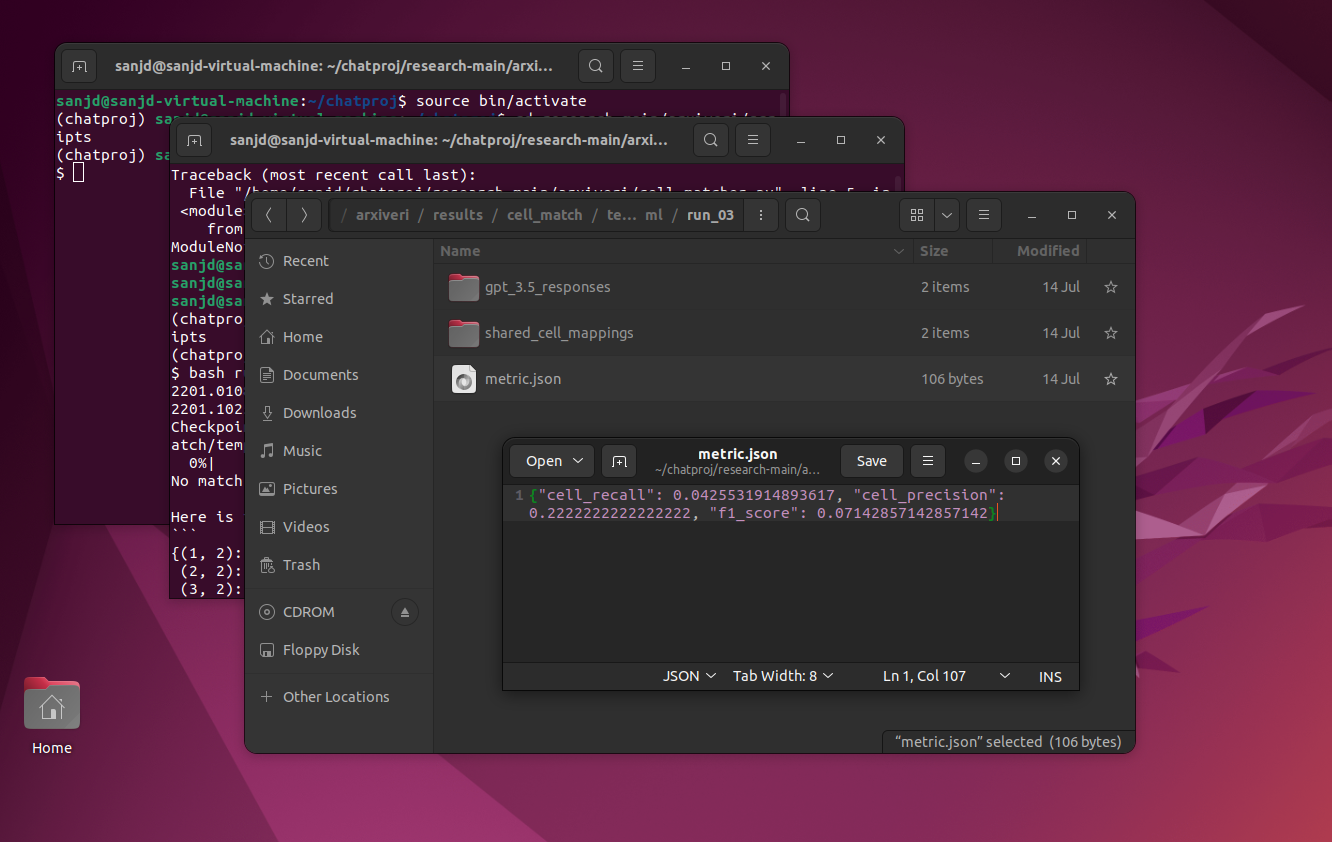Expand the Open recent files dropdown arrow
Image resolution: width=1332 pixels, height=842 pixels.
[x=579, y=461]
